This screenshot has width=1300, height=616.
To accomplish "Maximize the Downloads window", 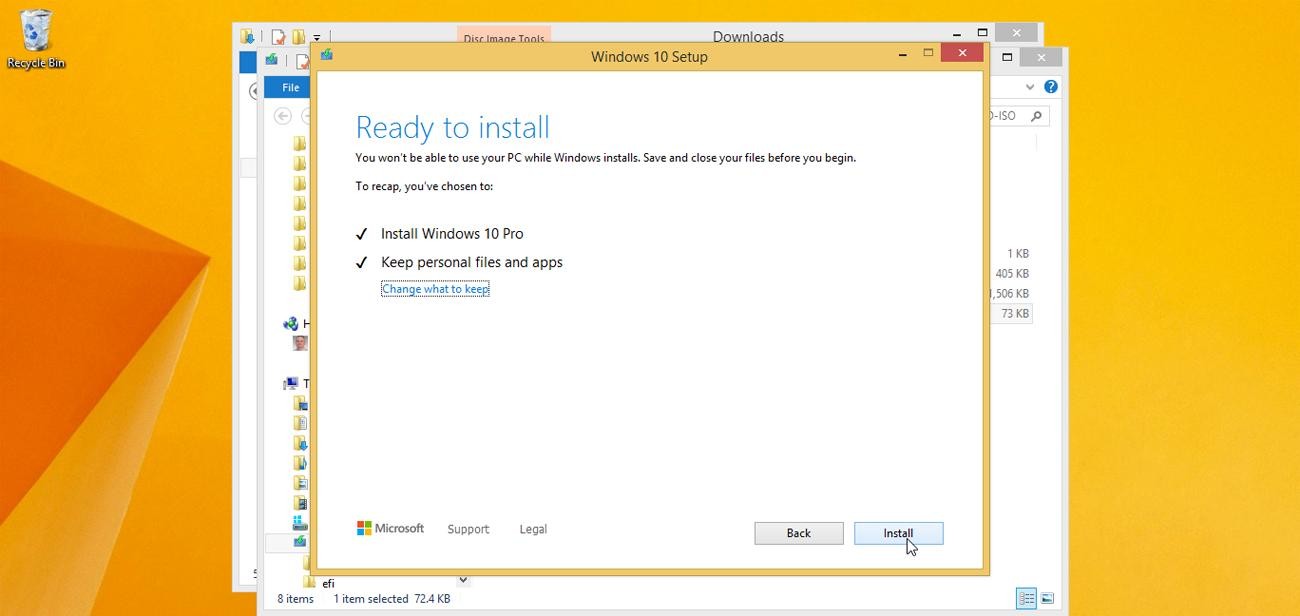I will point(982,33).
